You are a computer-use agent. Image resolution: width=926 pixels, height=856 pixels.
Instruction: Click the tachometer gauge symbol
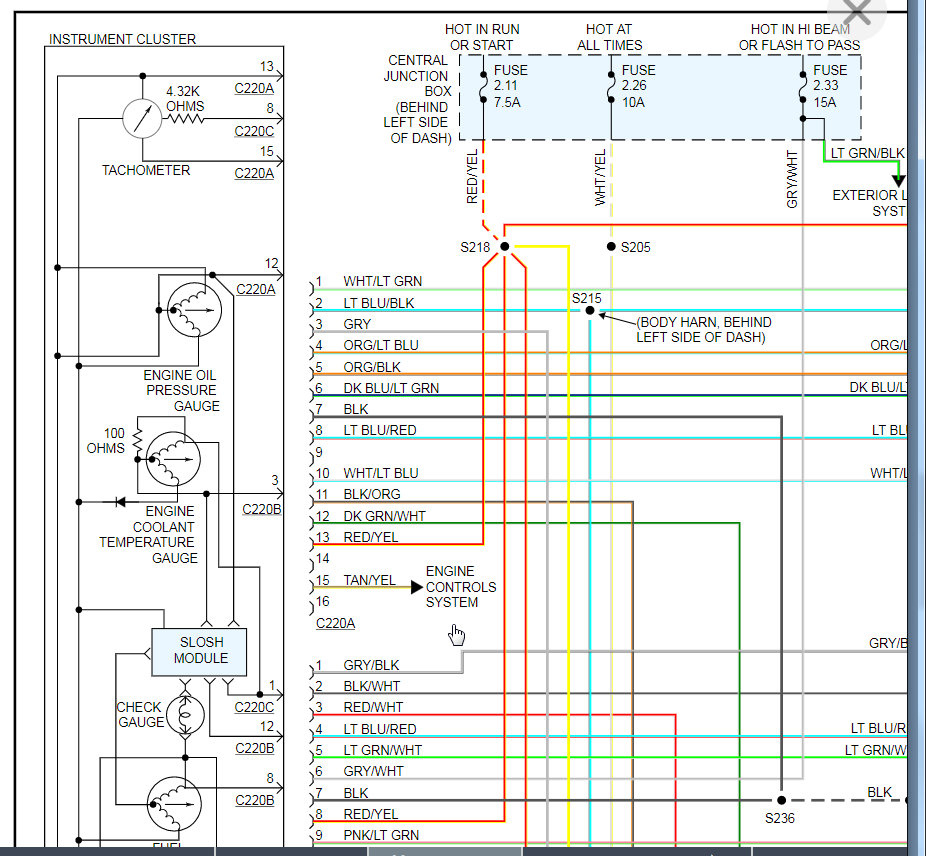pos(142,119)
